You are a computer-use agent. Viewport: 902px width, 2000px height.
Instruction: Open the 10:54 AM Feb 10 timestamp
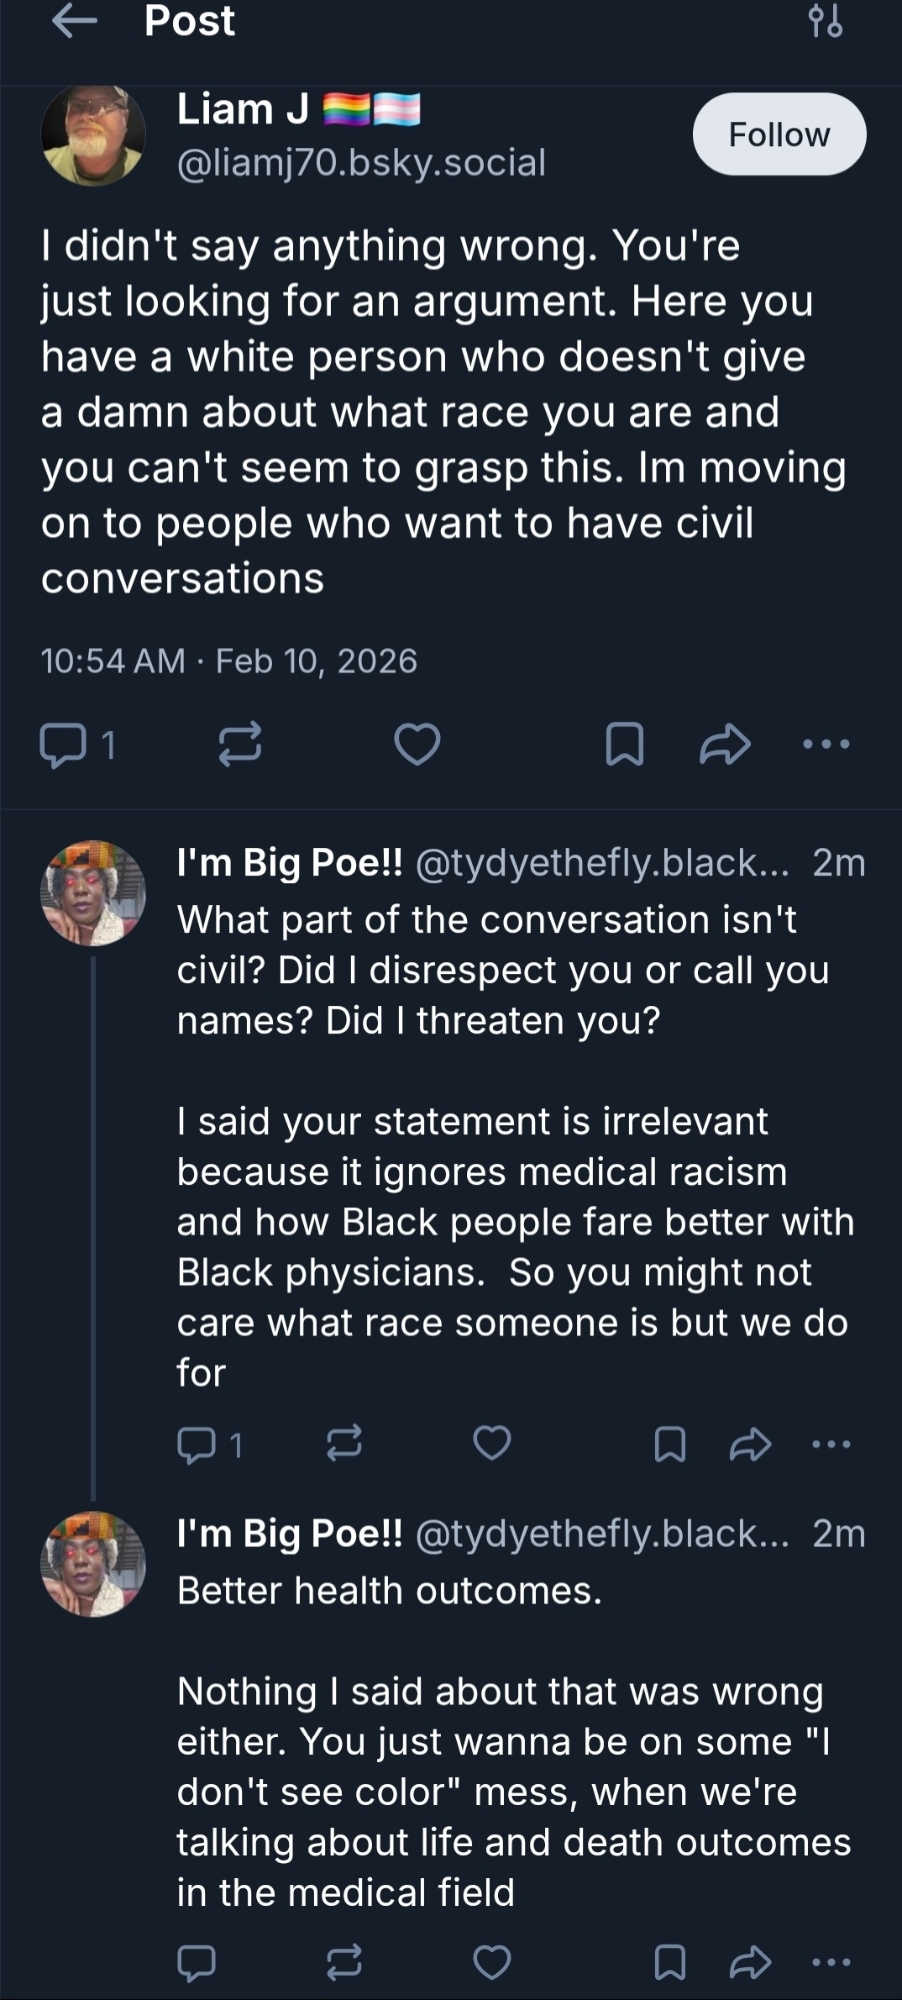point(229,661)
